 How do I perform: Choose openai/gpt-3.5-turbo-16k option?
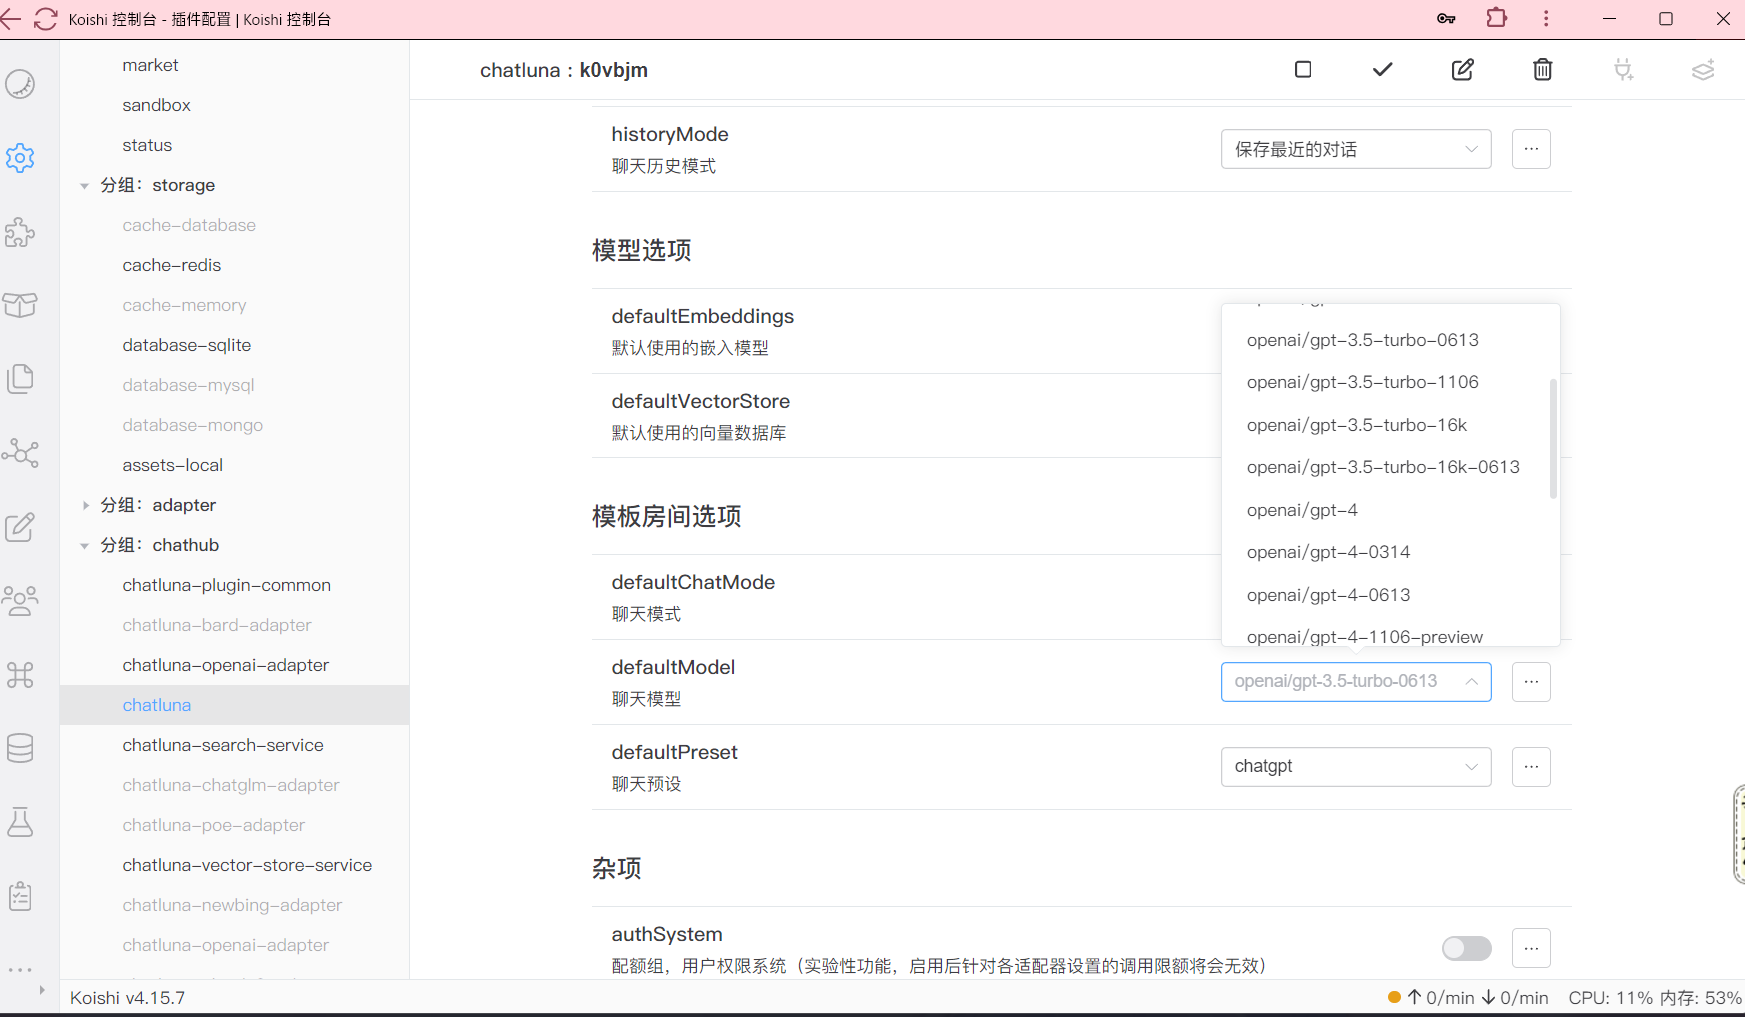coord(1356,425)
